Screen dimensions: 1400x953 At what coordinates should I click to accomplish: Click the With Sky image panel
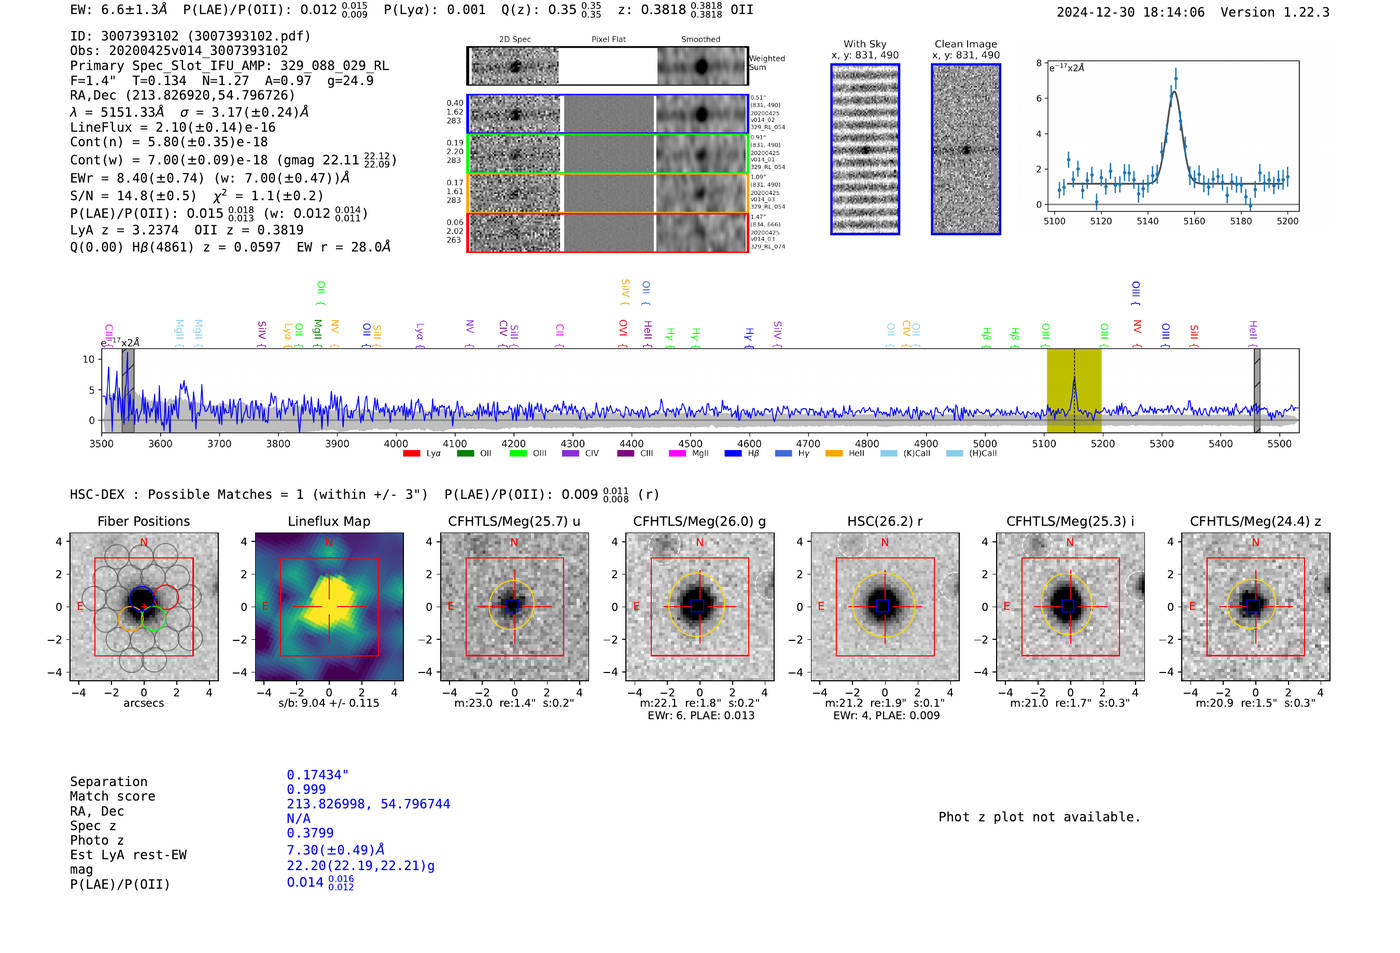[x=865, y=149]
